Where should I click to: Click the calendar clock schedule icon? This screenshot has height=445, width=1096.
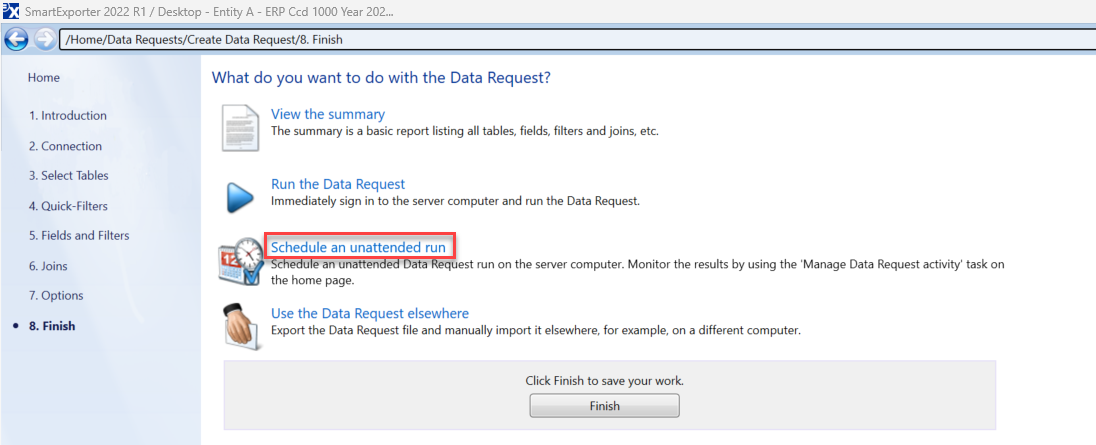click(x=240, y=262)
